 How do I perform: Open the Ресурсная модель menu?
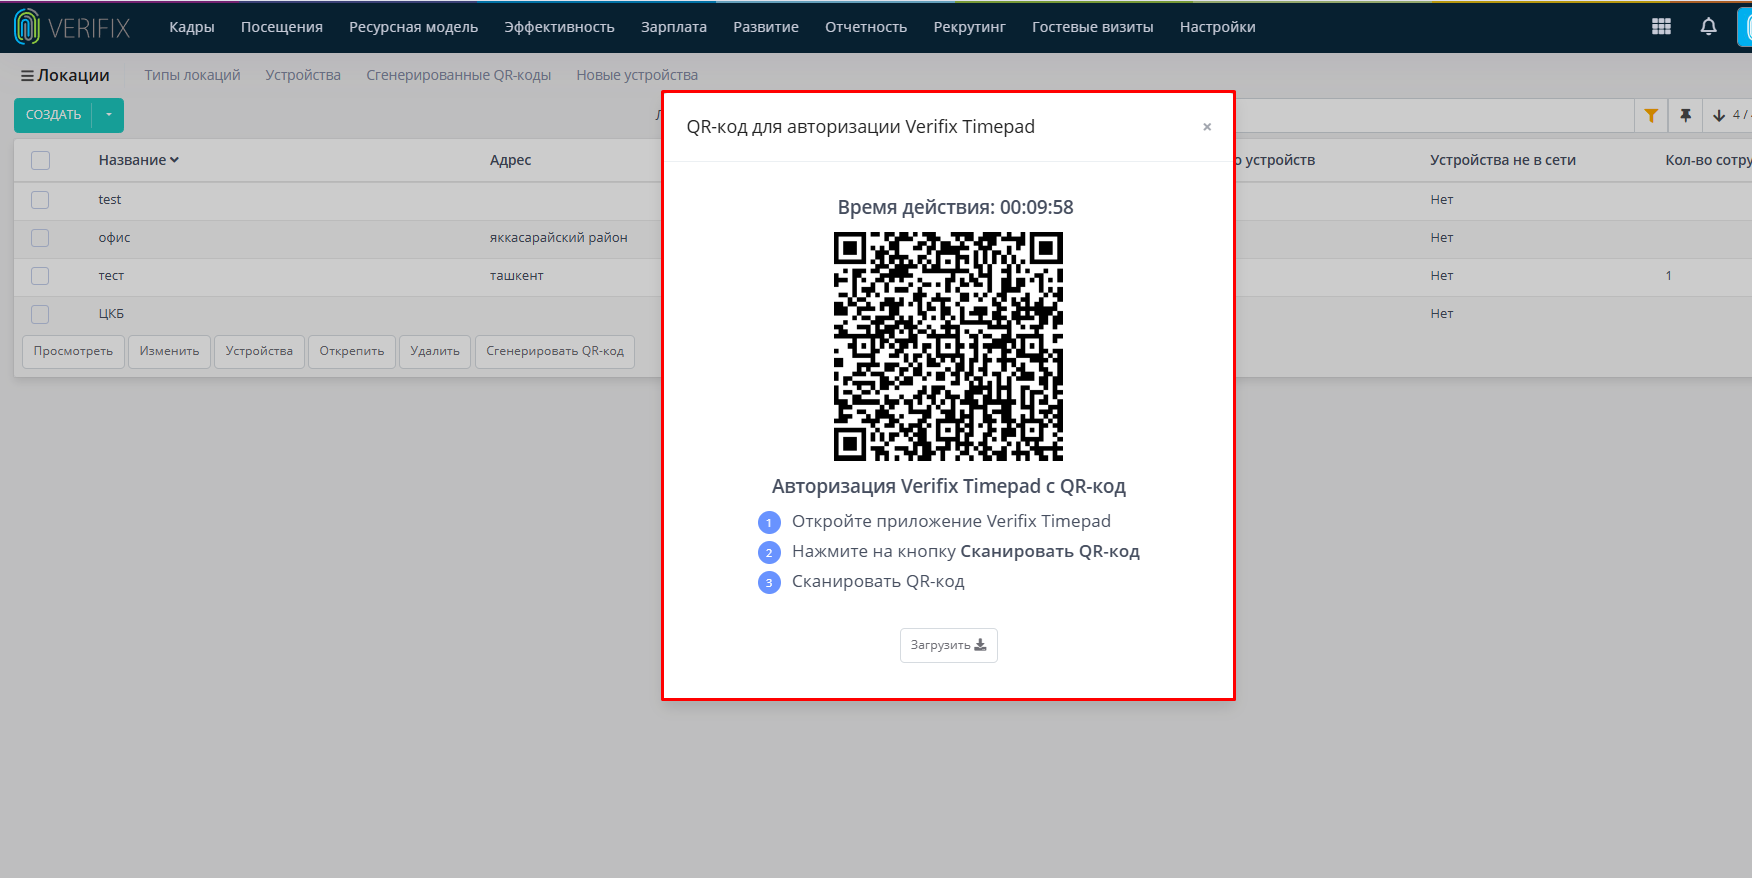(x=414, y=27)
